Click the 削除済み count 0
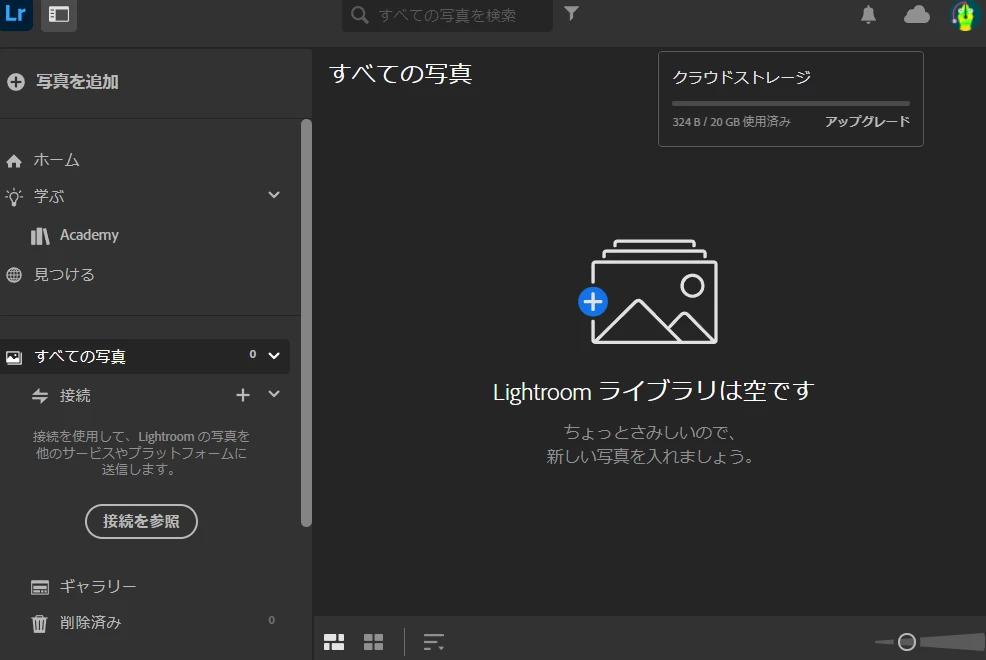The height and width of the screenshot is (660, 986). point(272,620)
